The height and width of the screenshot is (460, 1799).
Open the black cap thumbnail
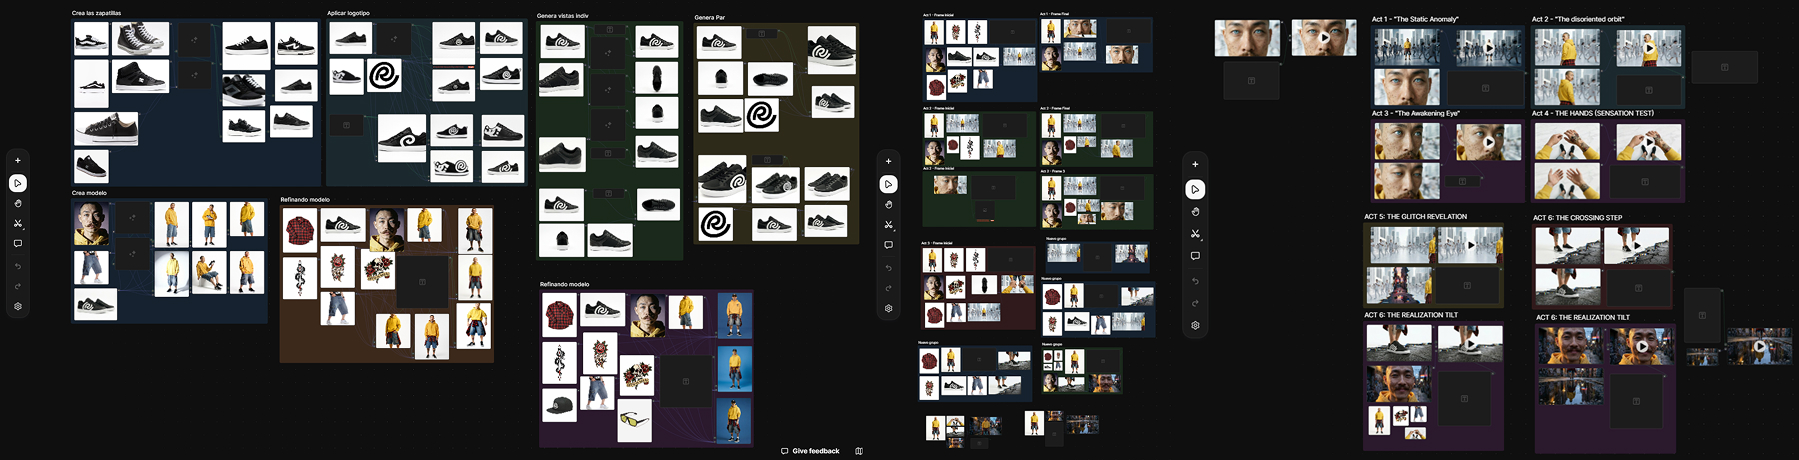(x=560, y=405)
